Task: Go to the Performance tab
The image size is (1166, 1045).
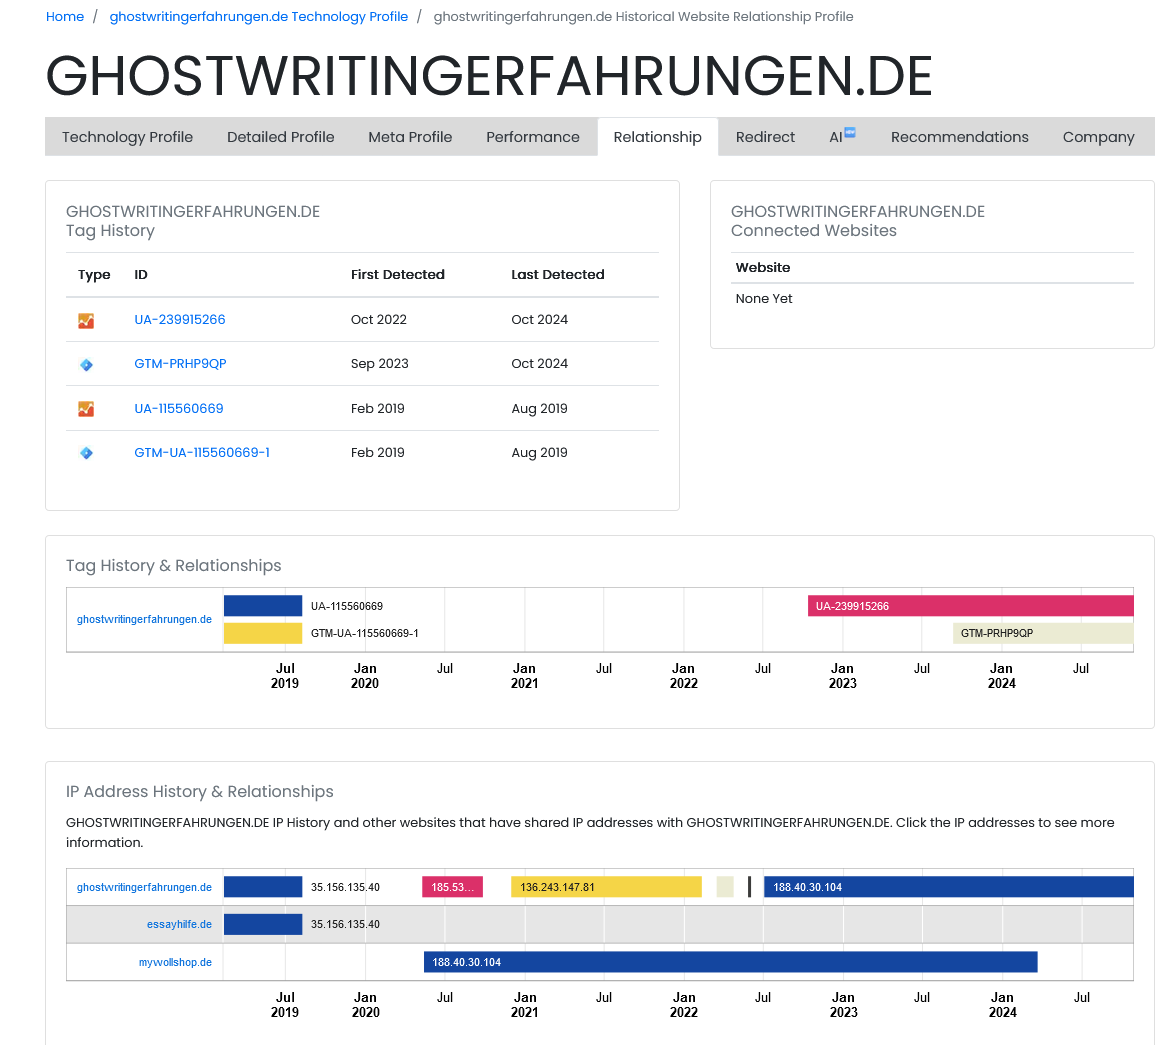Action: (532, 137)
